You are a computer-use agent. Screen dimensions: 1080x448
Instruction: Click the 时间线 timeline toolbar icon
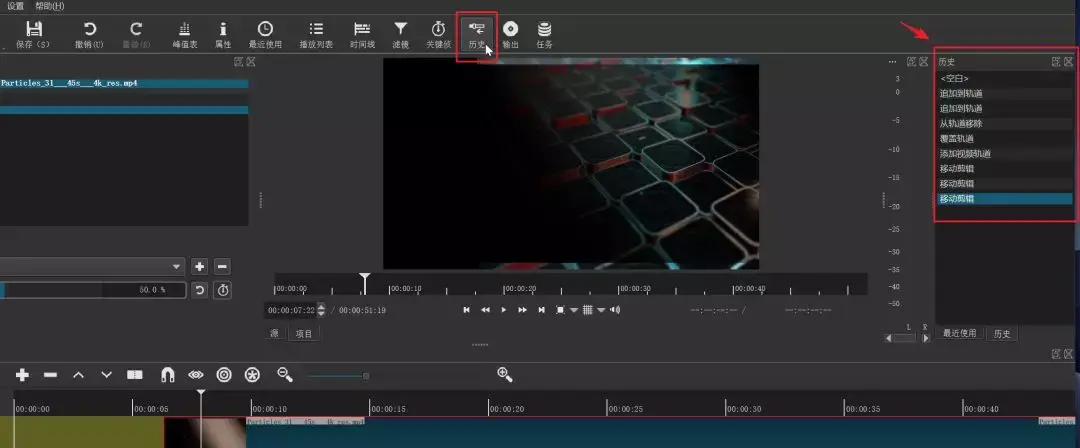(362, 34)
